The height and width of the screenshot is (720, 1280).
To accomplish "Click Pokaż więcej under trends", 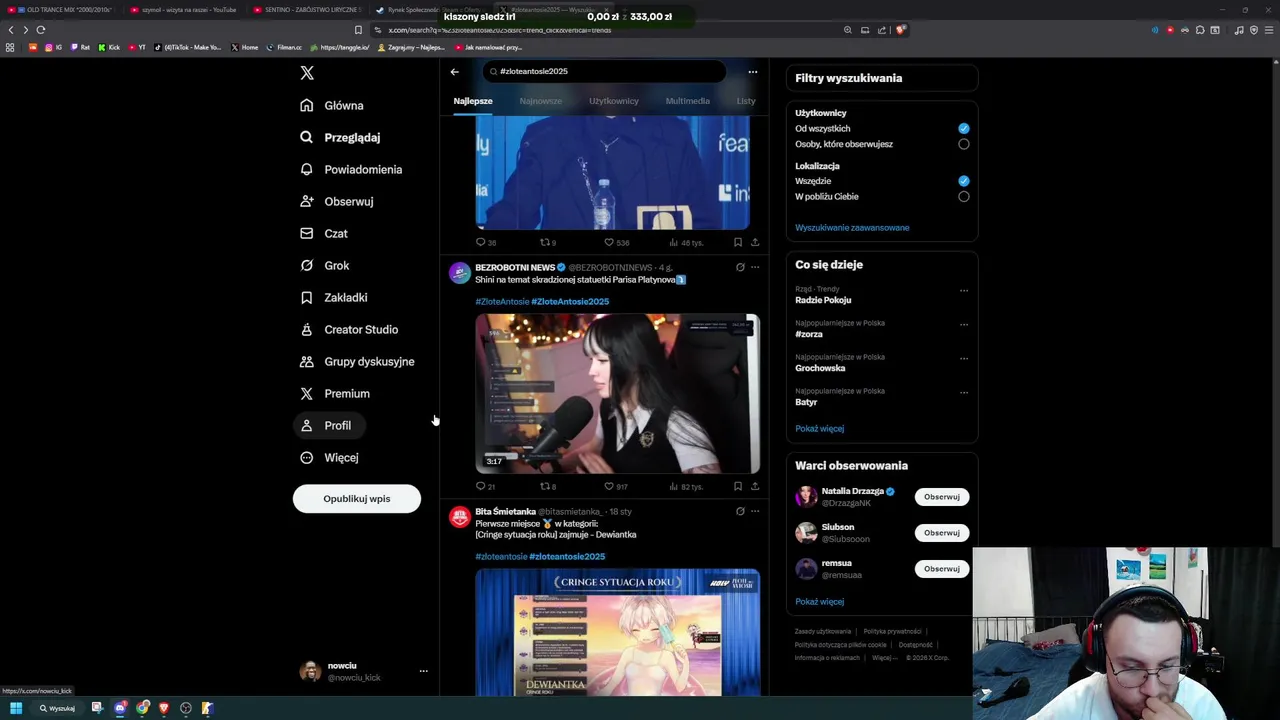I will [x=820, y=429].
